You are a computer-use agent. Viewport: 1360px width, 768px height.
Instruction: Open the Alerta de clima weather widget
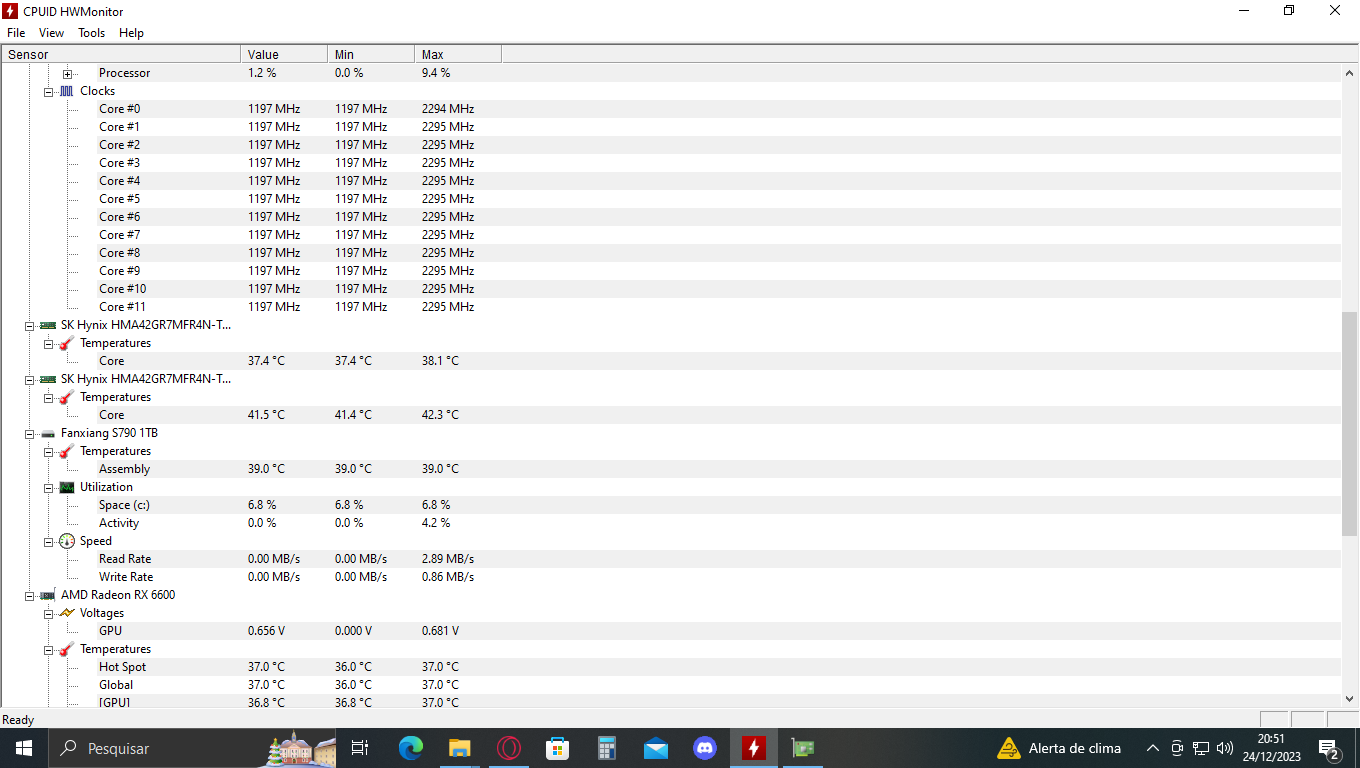[x=1059, y=748]
